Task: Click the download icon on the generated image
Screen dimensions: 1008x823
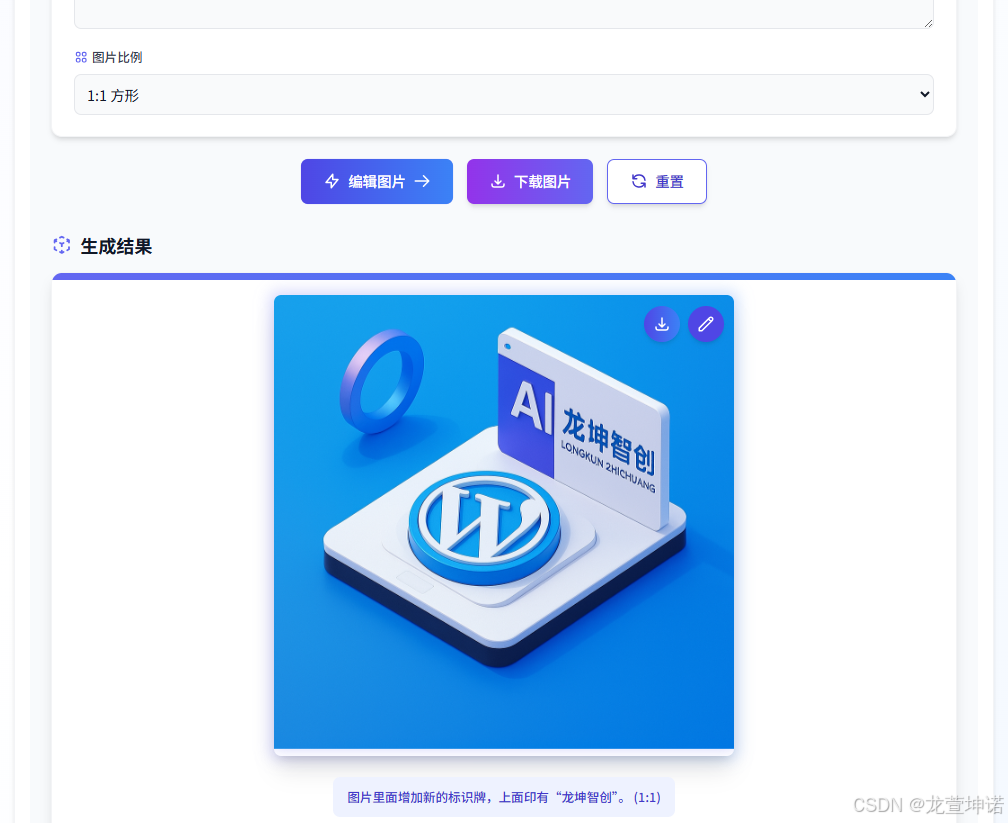Action: [662, 324]
